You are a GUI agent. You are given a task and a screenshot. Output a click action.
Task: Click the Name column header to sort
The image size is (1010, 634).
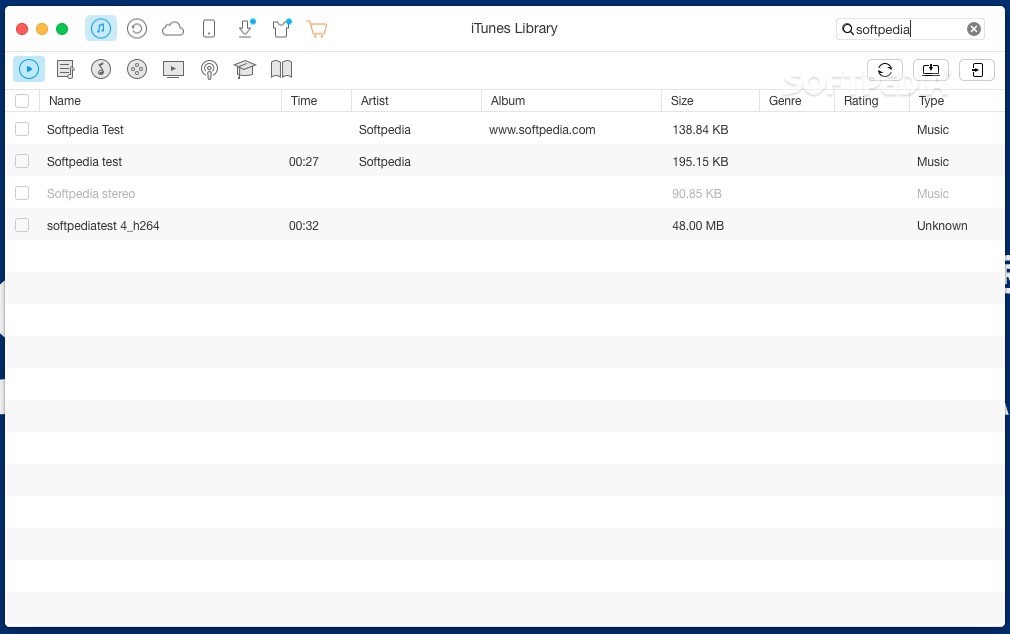pos(64,100)
